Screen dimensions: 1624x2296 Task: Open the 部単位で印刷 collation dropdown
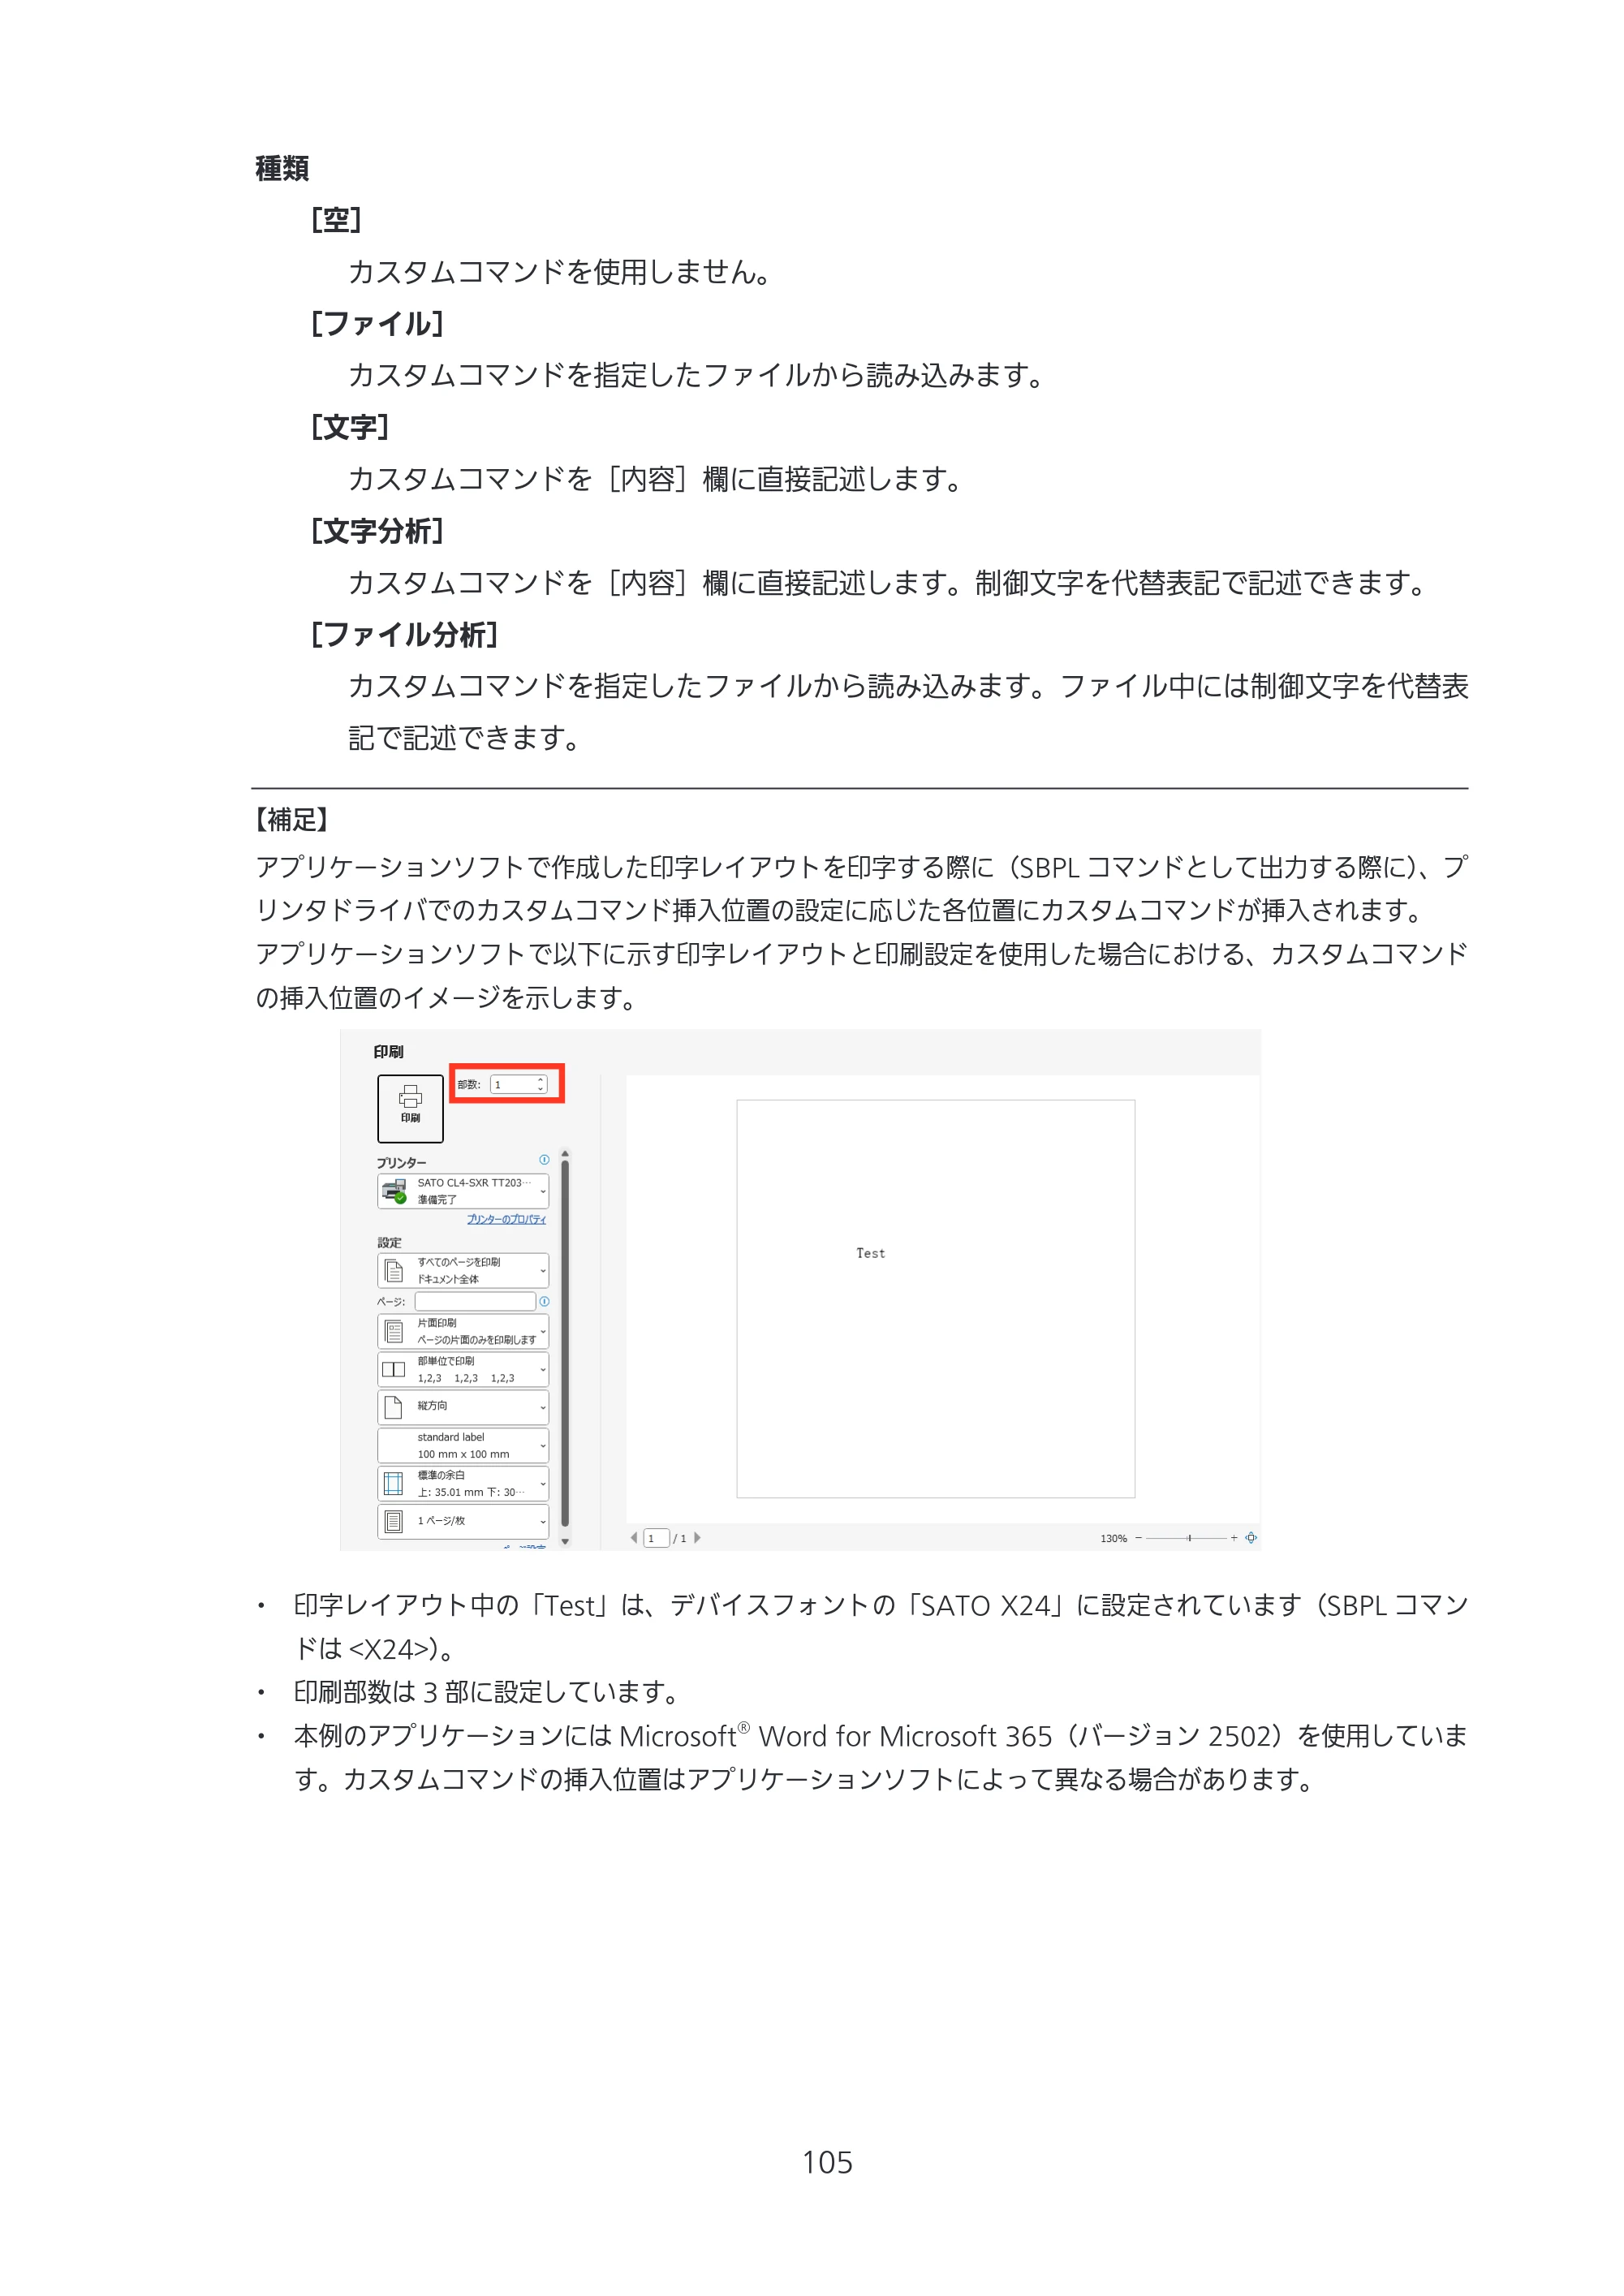(463, 1369)
